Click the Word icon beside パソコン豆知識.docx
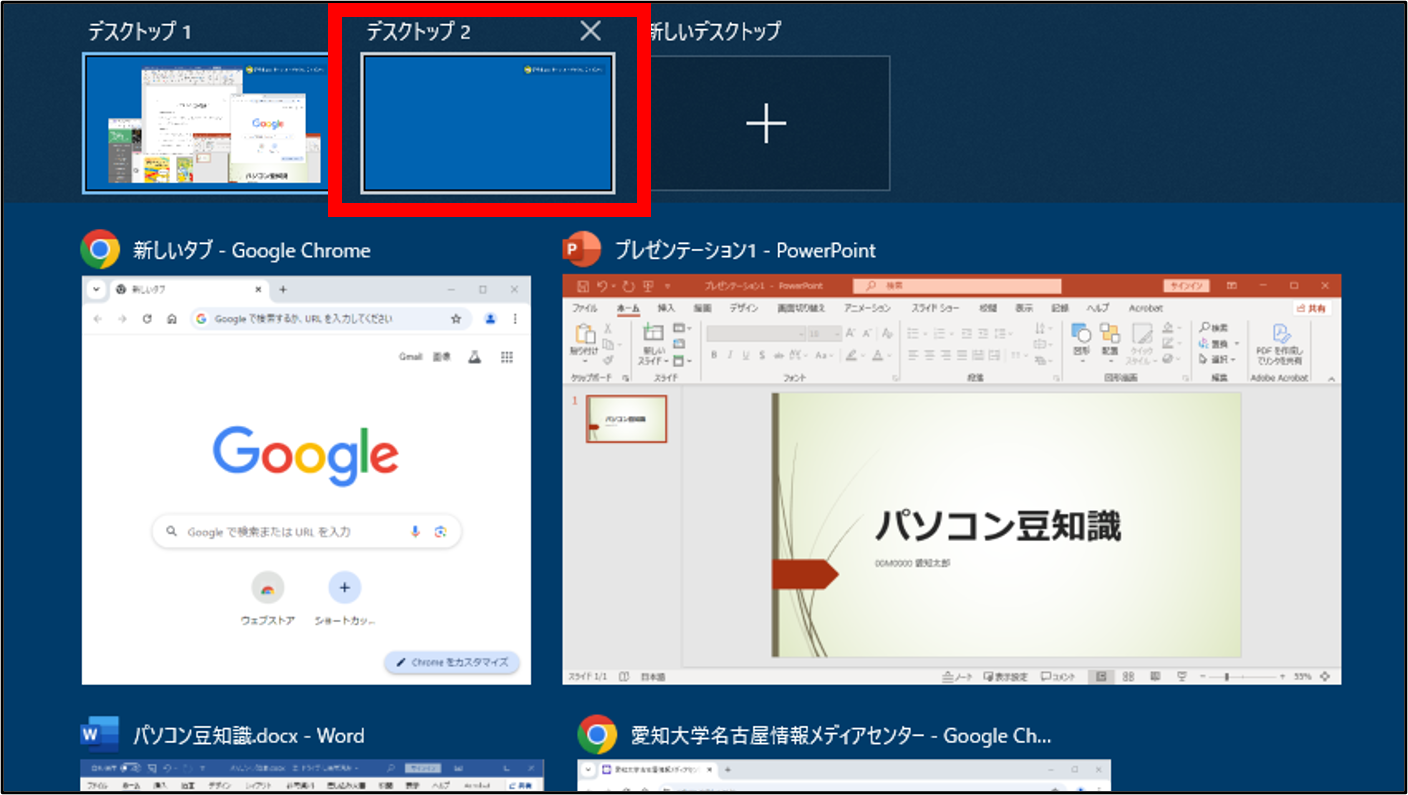The width and height of the screenshot is (1408, 795). pos(100,735)
